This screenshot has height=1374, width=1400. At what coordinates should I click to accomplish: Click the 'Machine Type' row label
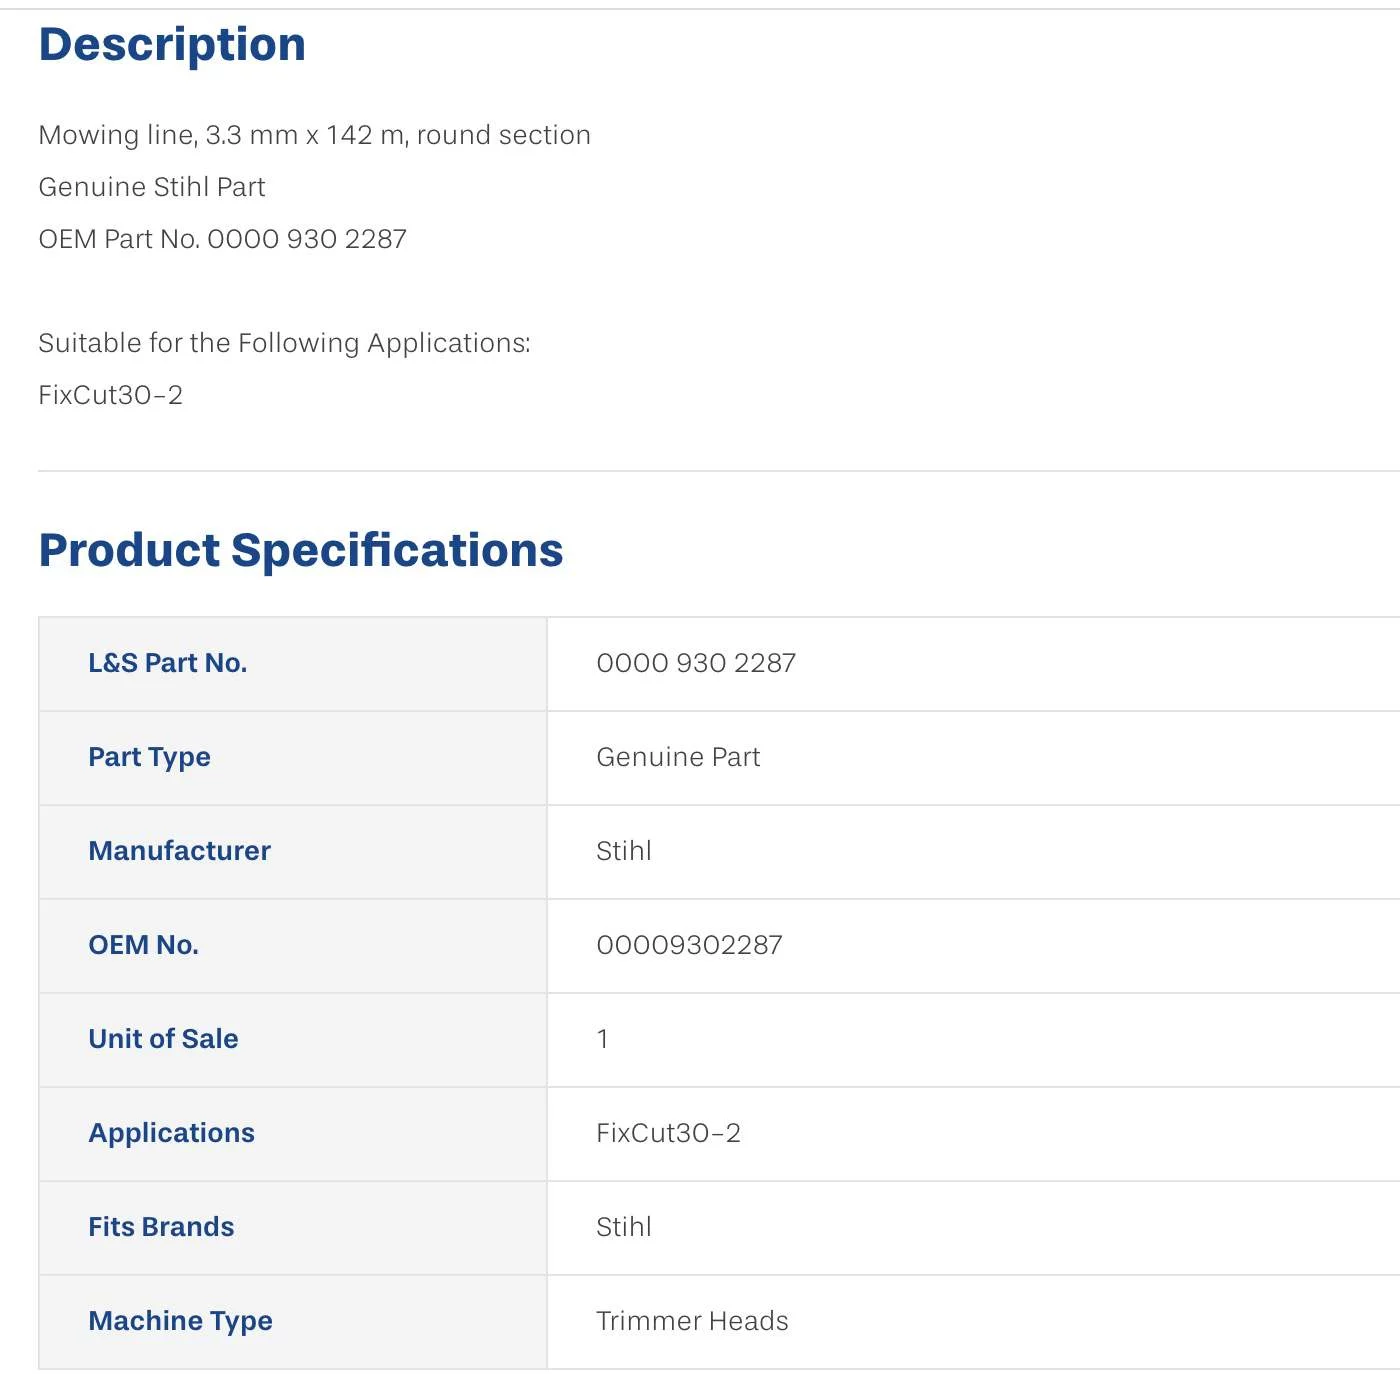[181, 1321]
